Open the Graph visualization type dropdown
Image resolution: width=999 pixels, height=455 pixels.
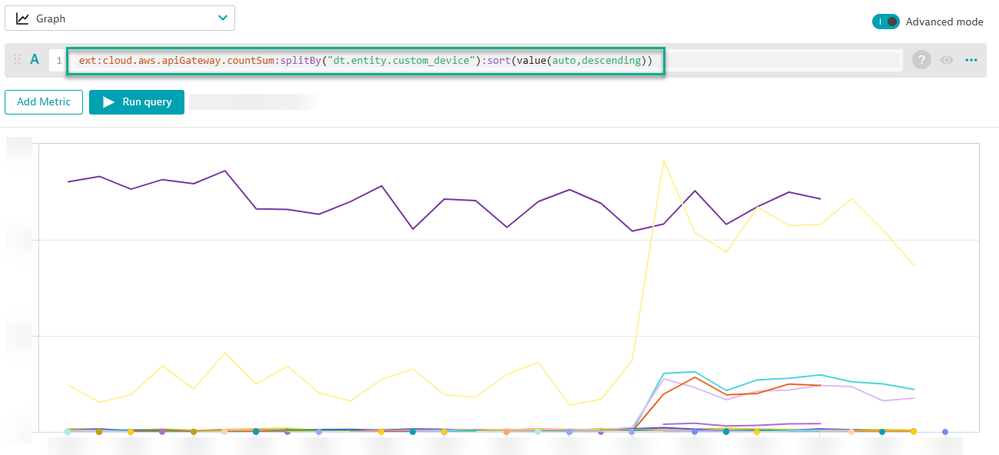tap(120, 18)
